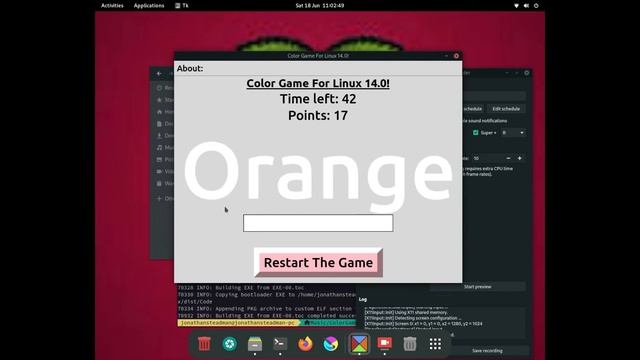The width and height of the screenshot is (640, 360).
Task: Click the volume icon in the system tray
Action: point(526,6)
